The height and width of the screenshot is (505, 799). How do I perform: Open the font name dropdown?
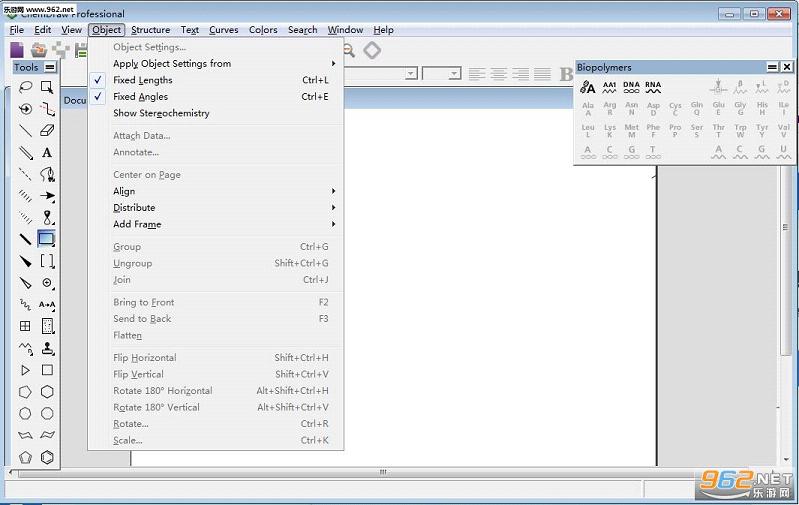[x=411, y=74]
